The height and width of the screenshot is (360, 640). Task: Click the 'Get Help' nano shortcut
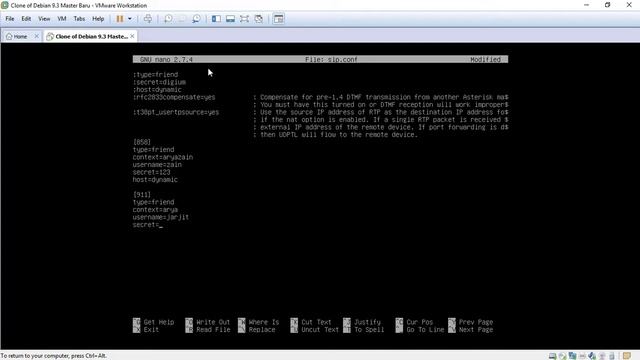point(153,322)
